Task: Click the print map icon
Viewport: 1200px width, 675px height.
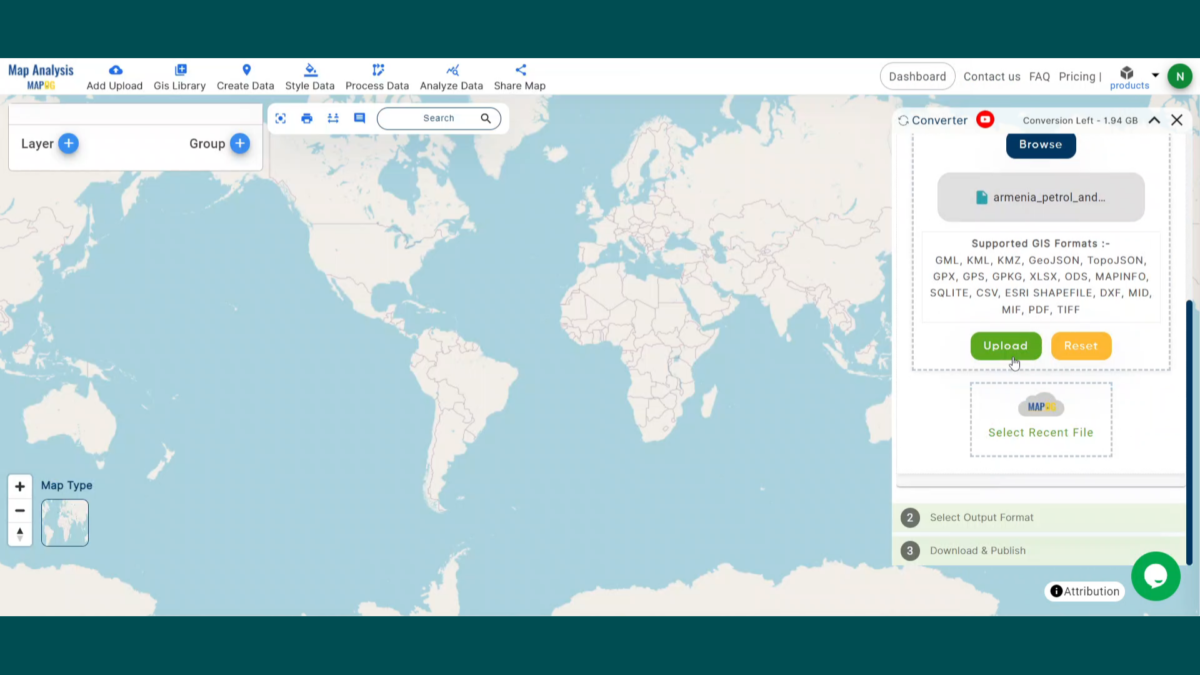Action: (307, 118)
